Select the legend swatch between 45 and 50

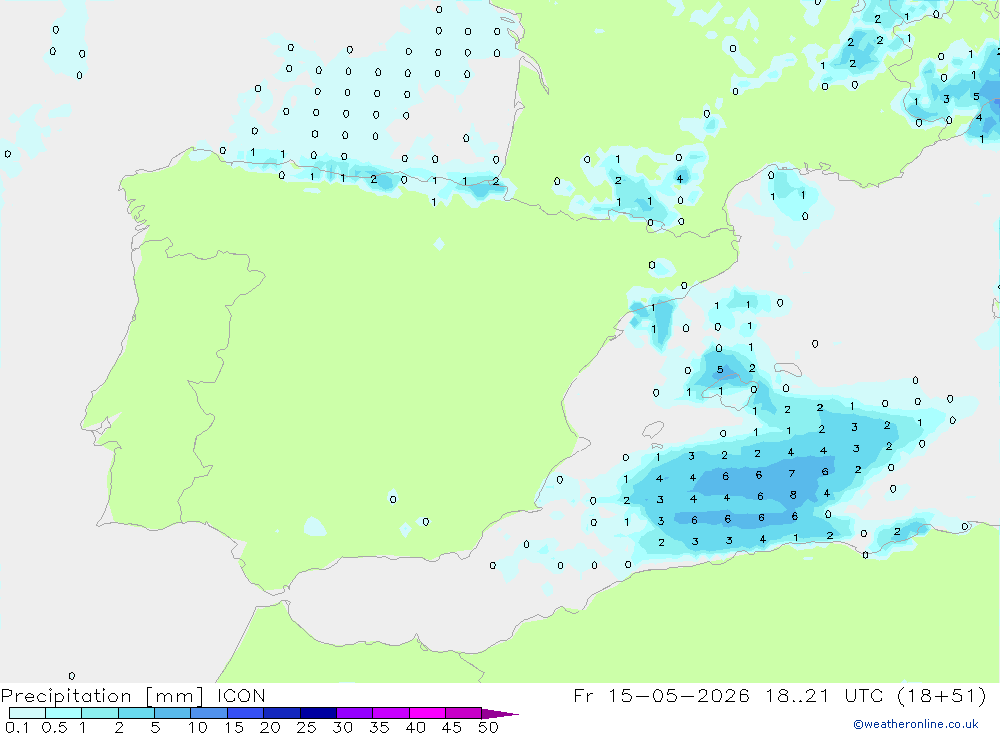[464, 713]
